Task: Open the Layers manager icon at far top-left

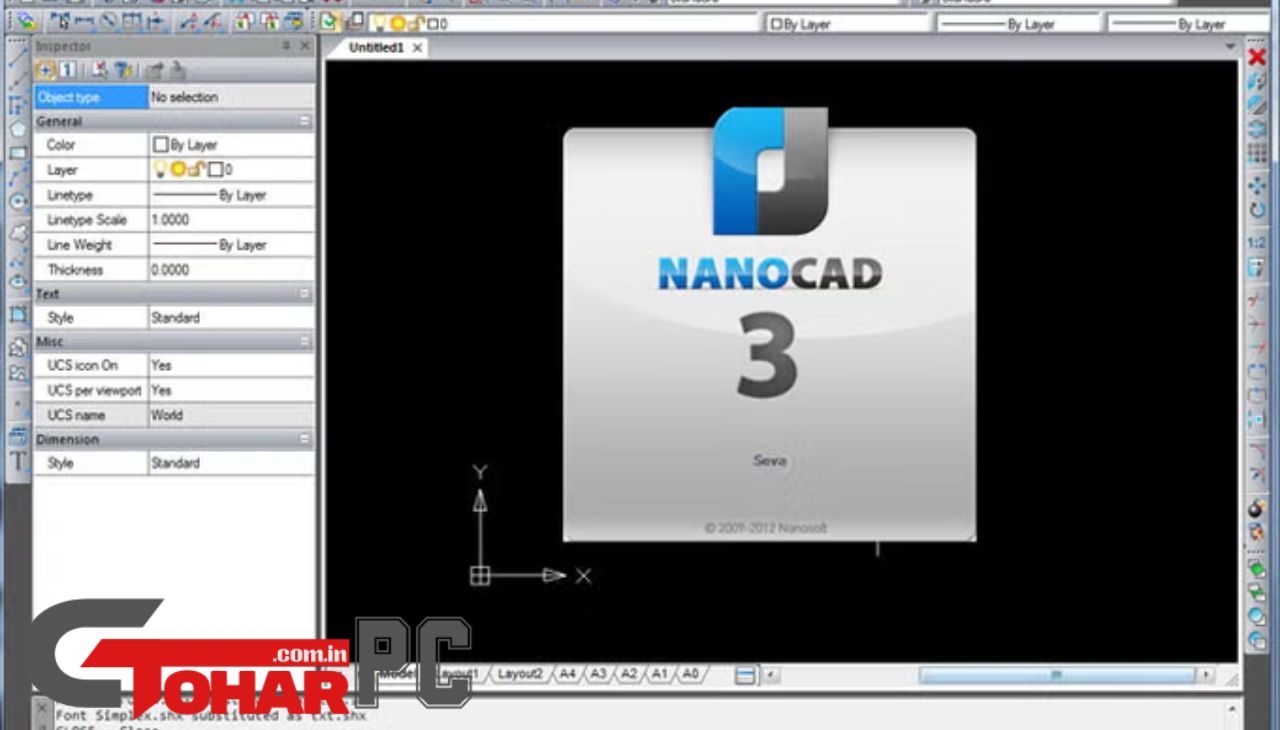Action: pyautogui.click(x=27, y=21)
